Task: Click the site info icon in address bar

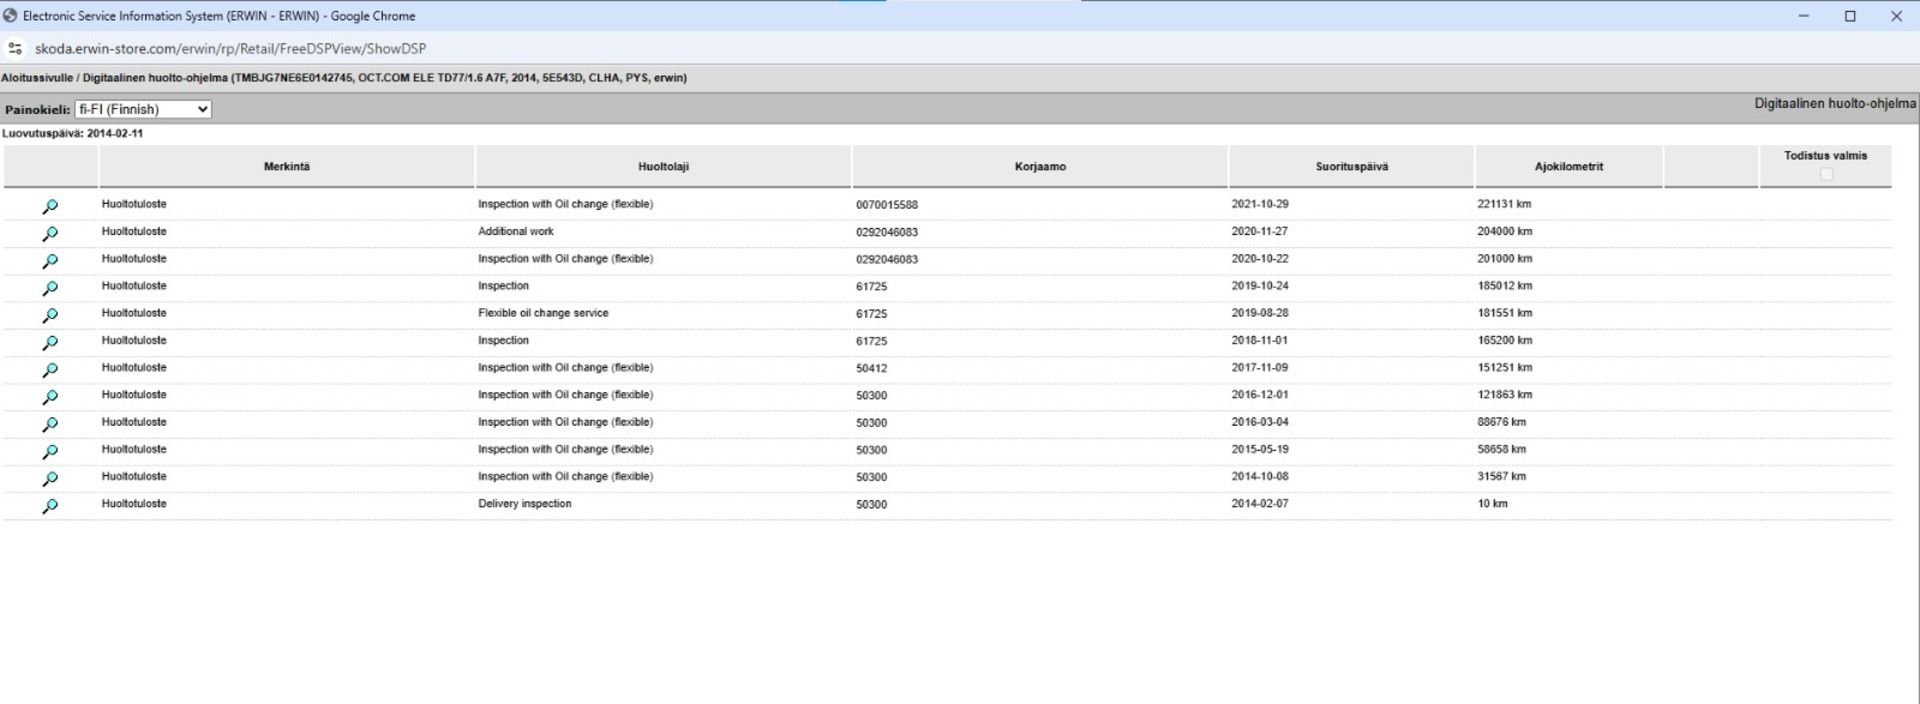Action: (15, 48)
